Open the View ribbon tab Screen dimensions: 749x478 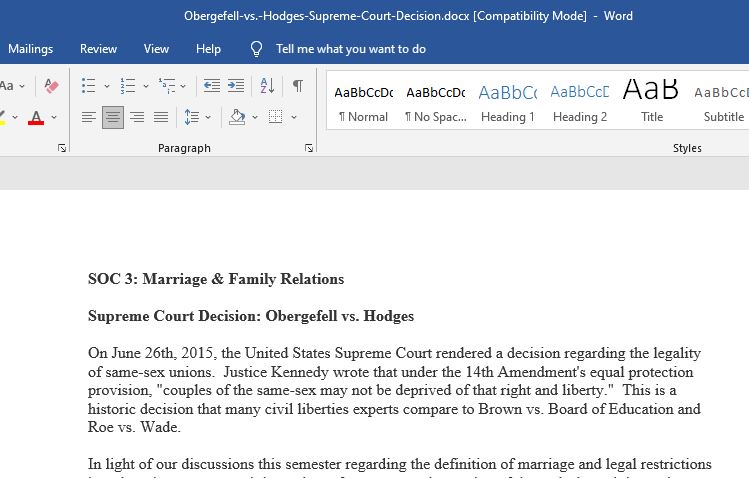(x=156, y=49)
